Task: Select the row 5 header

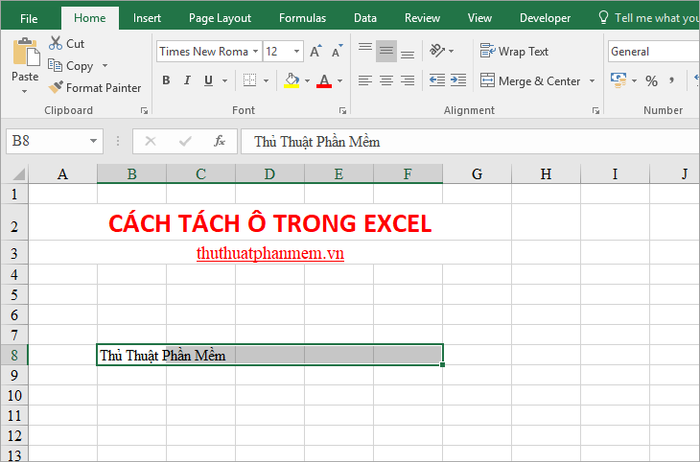Action: point(14,295)
